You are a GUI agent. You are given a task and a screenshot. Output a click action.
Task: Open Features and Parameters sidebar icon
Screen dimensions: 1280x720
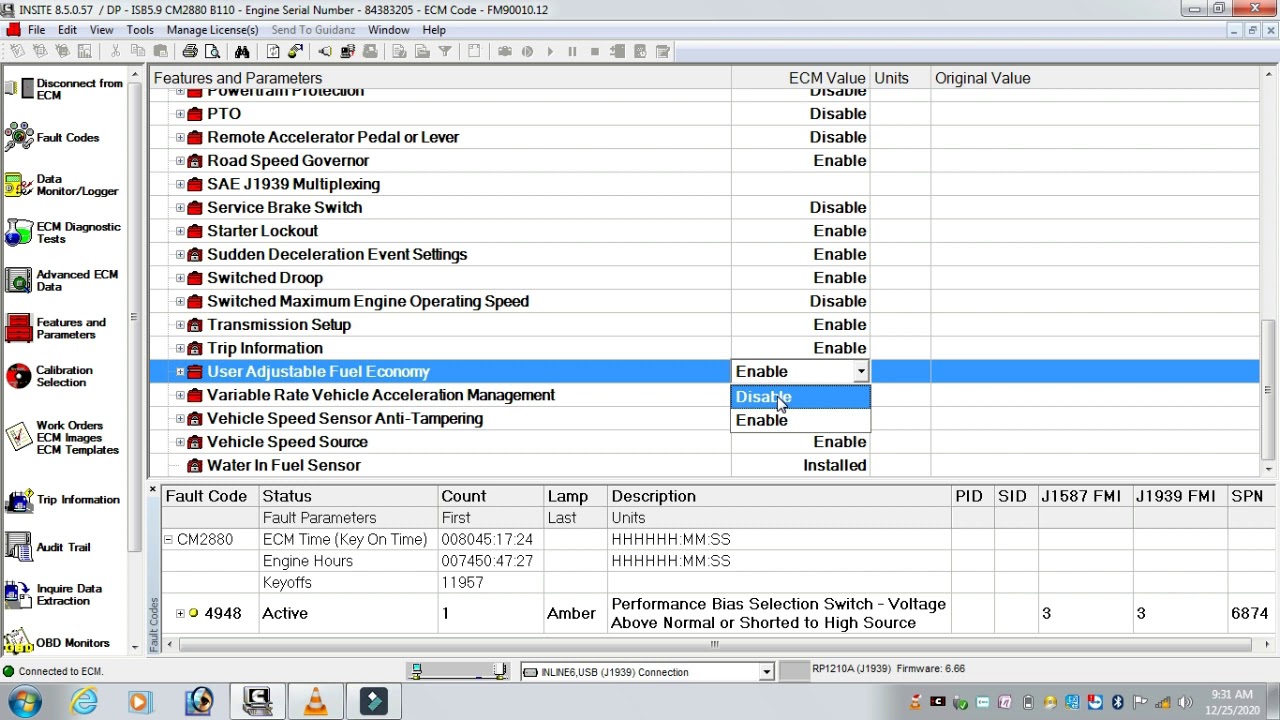coord(19,328)
